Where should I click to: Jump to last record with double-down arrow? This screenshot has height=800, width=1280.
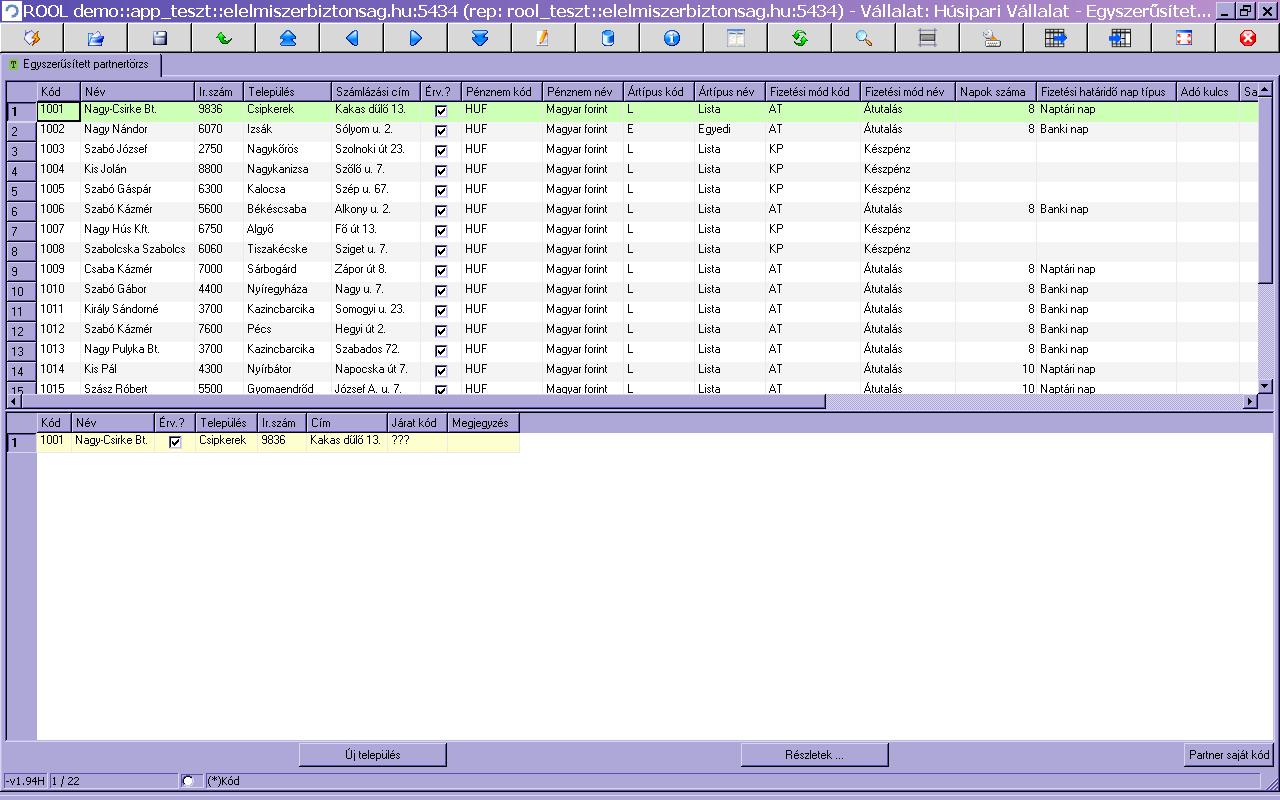(479, 38)
